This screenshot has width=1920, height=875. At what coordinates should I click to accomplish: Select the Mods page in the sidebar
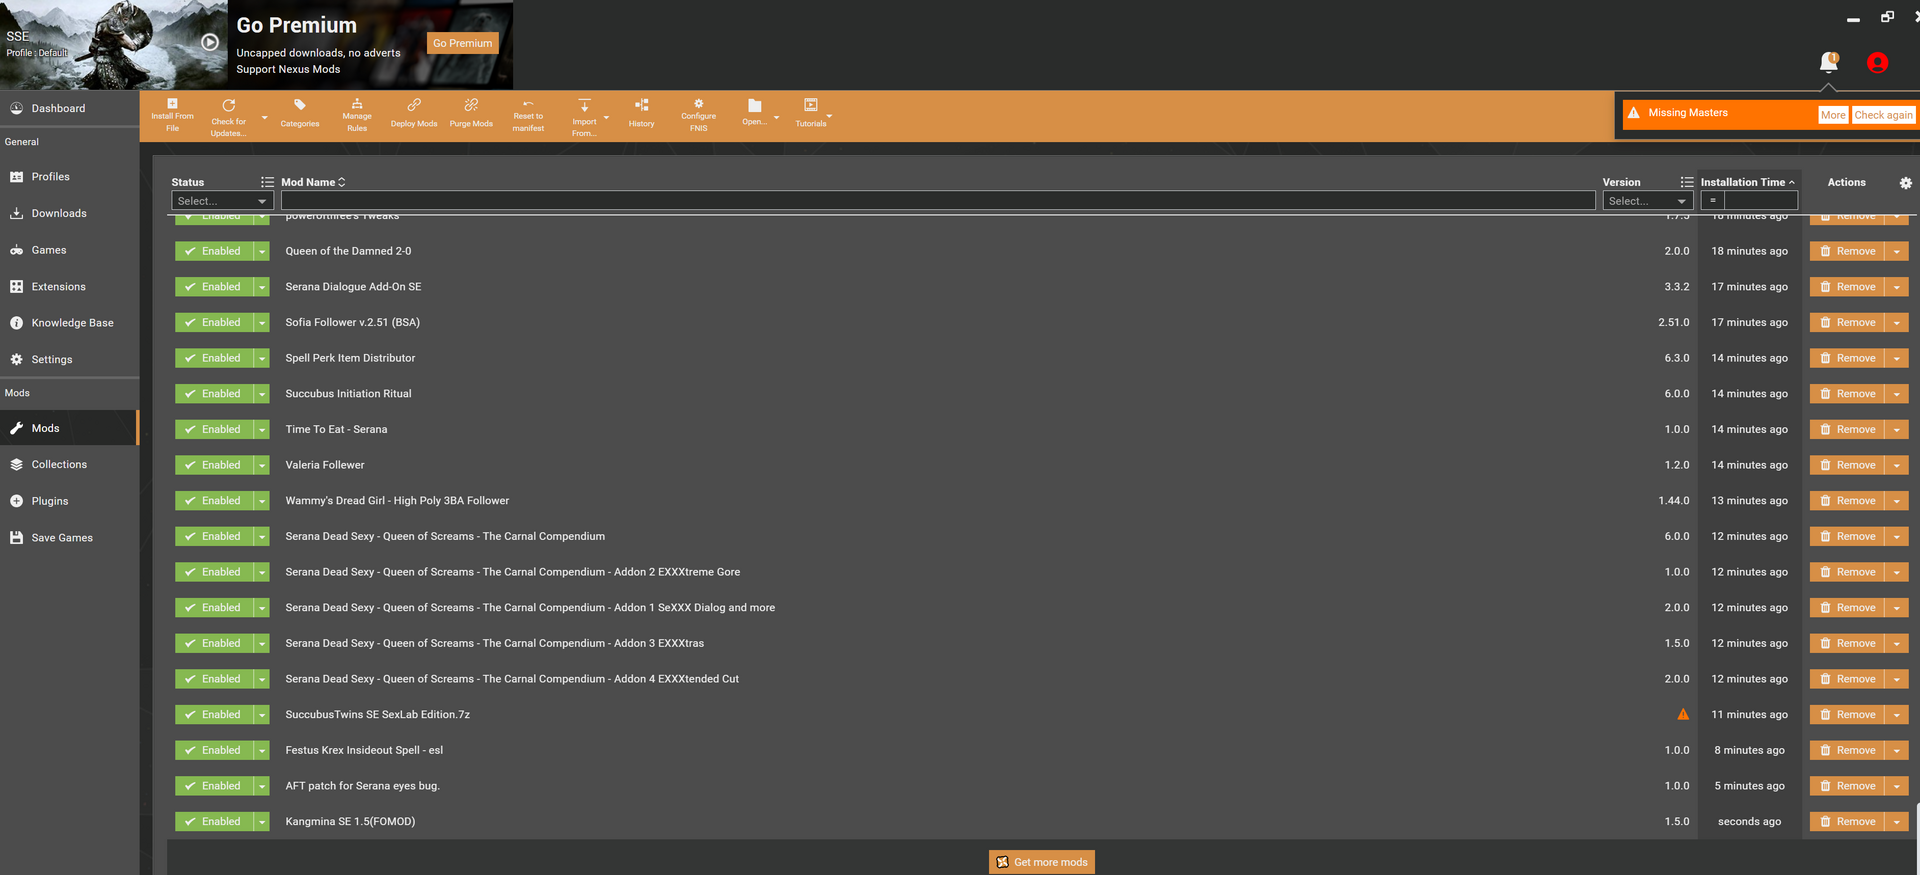pos(69,428)
